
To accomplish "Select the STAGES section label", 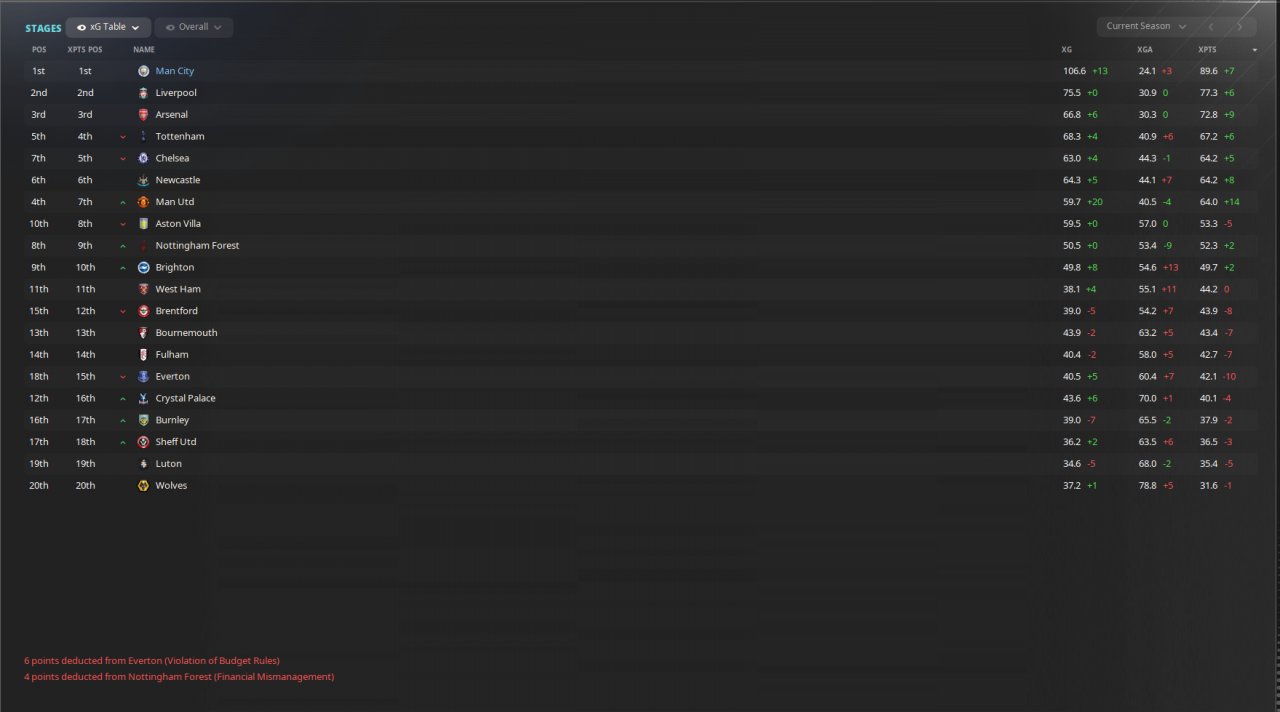I will (x=43, y=28).
